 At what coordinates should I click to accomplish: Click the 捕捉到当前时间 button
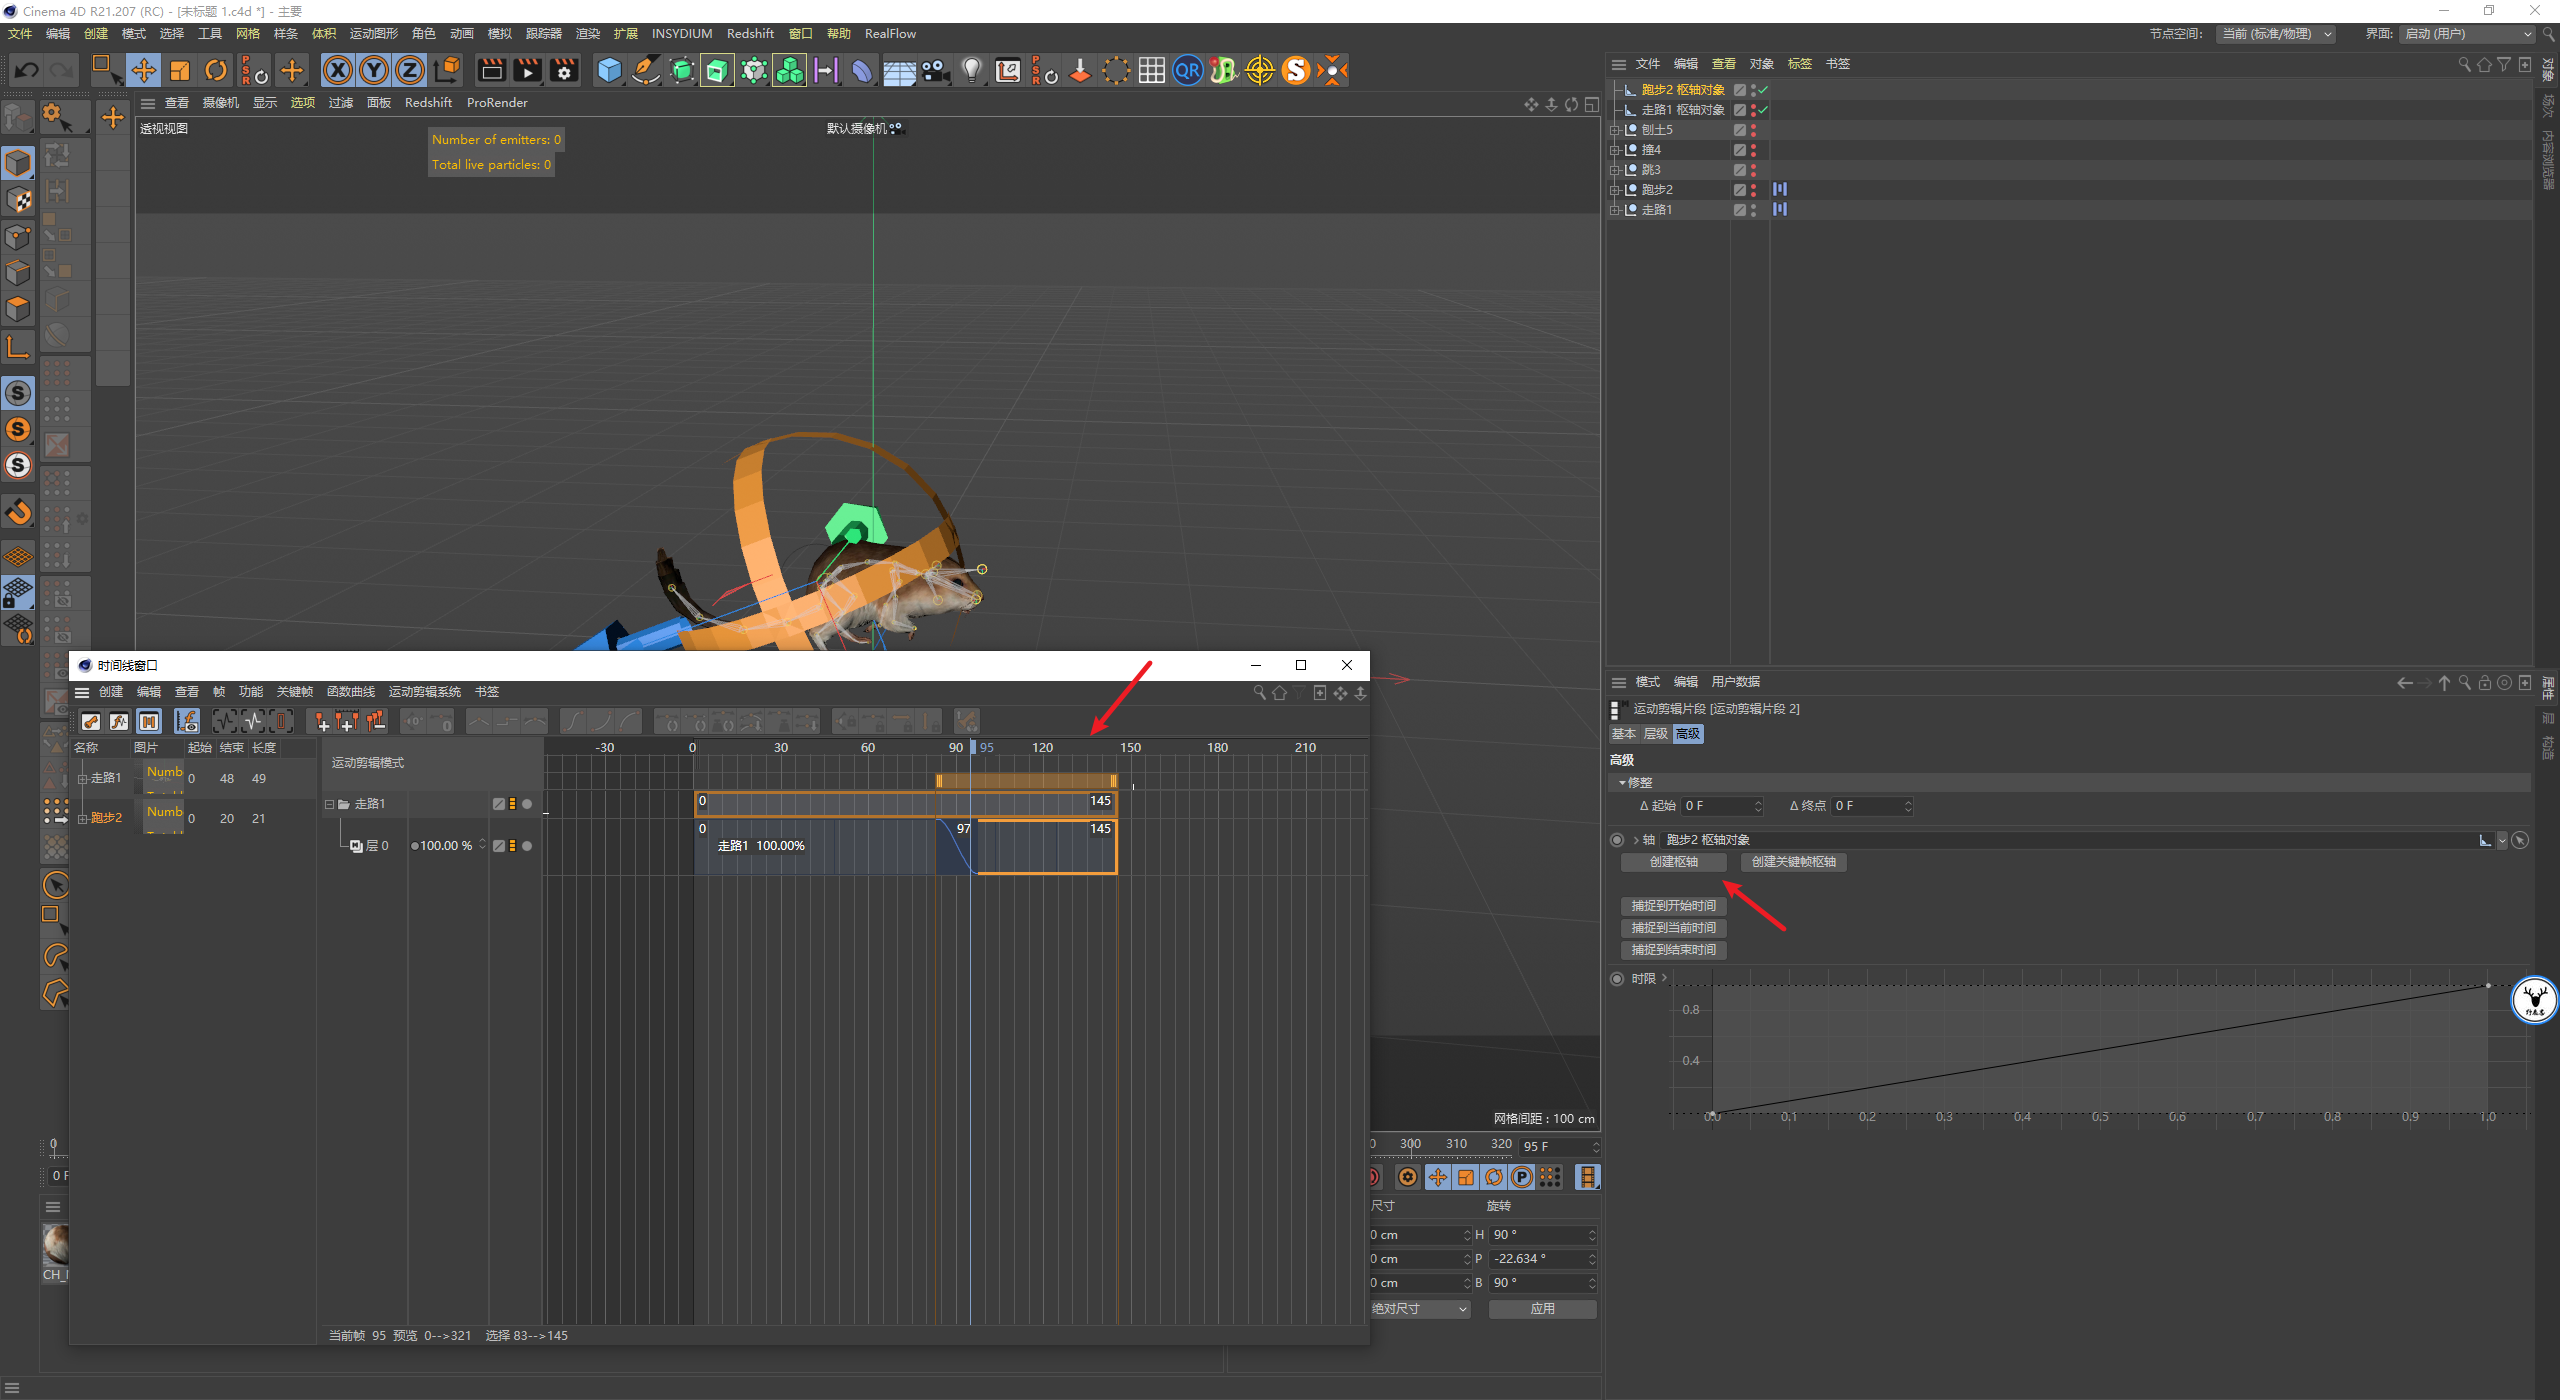pyautogui.click(x=1673, y=928)
